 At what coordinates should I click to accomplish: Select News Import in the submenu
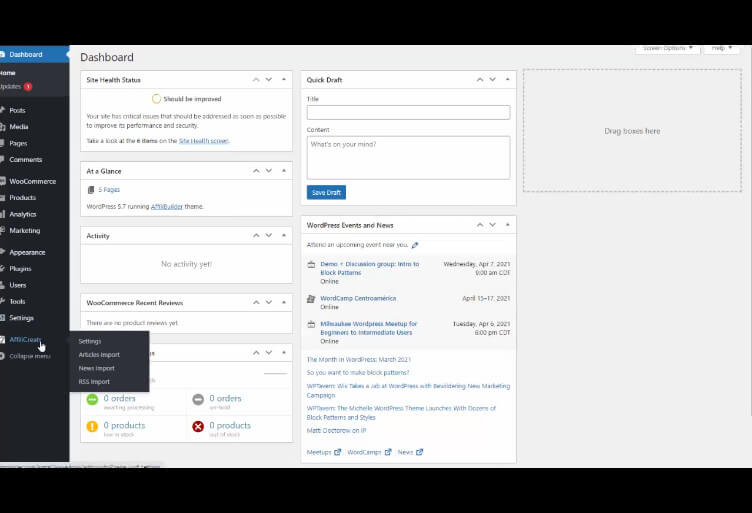click(x=96, y=368)
